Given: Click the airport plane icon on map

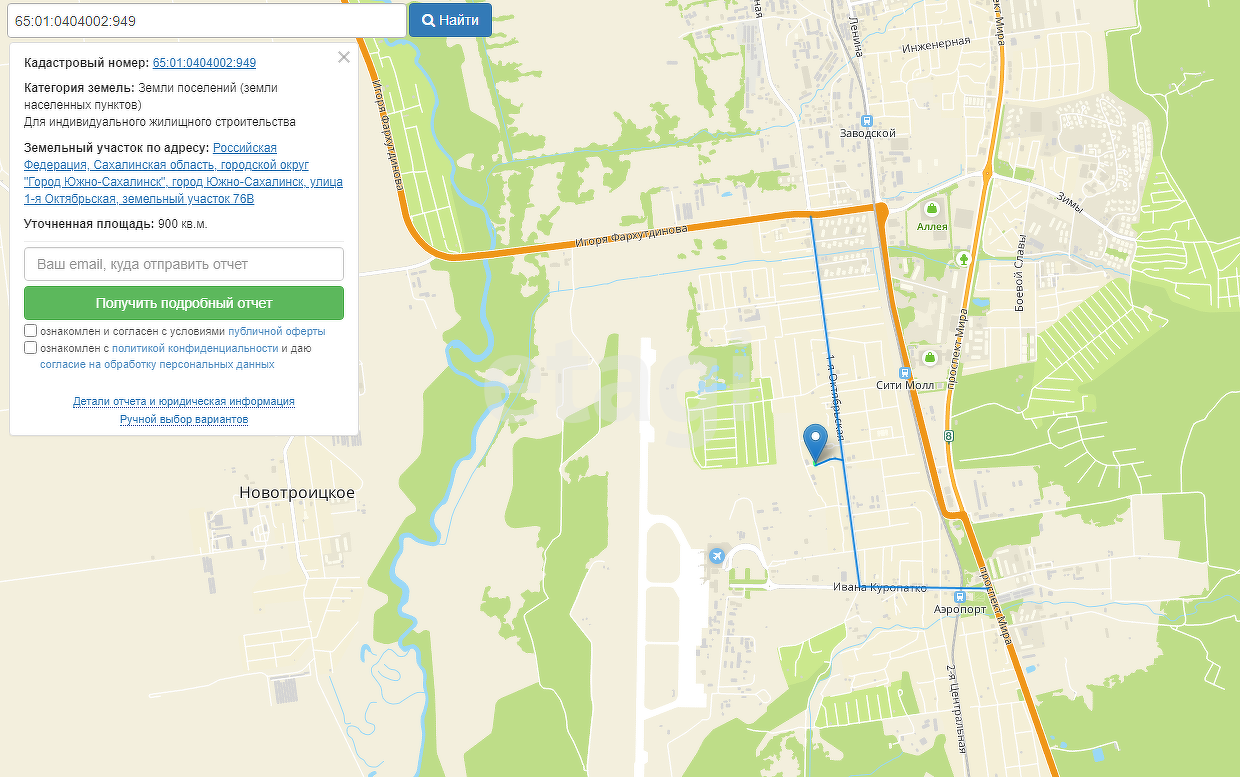Looking at the screenshot, I should point(716,555).
